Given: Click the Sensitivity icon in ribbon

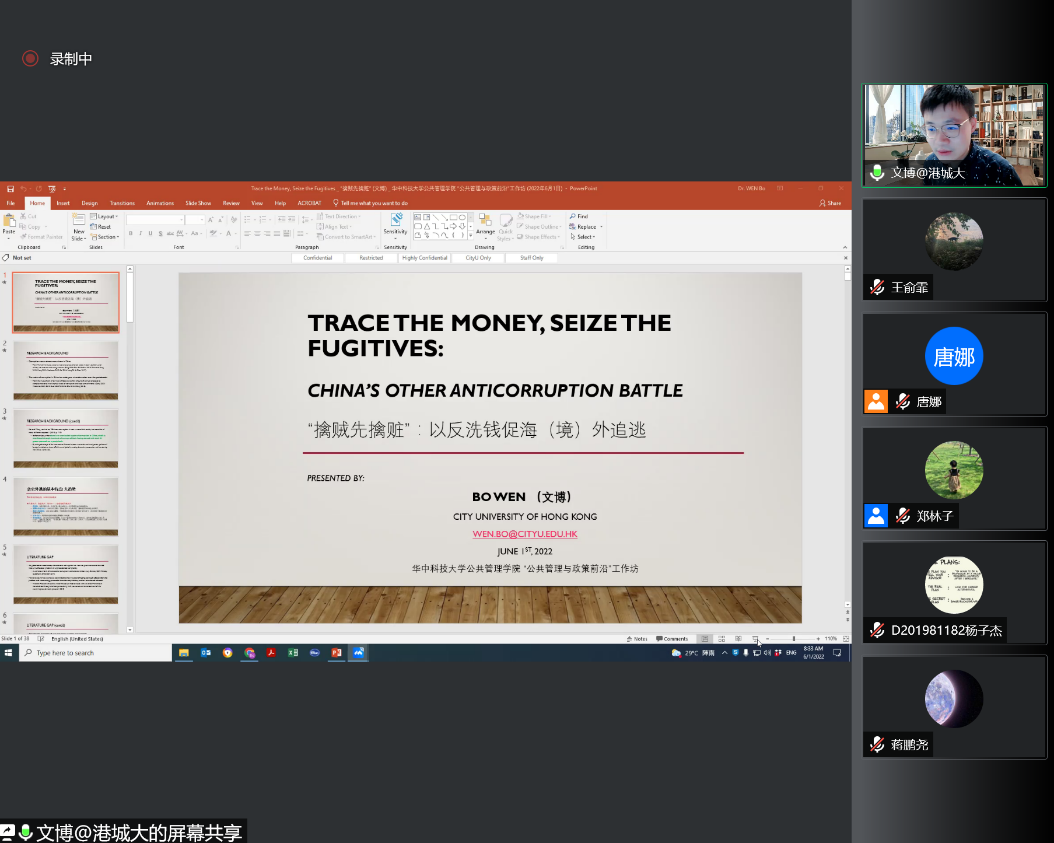Looking at the screenshot, I should point(395,225).
